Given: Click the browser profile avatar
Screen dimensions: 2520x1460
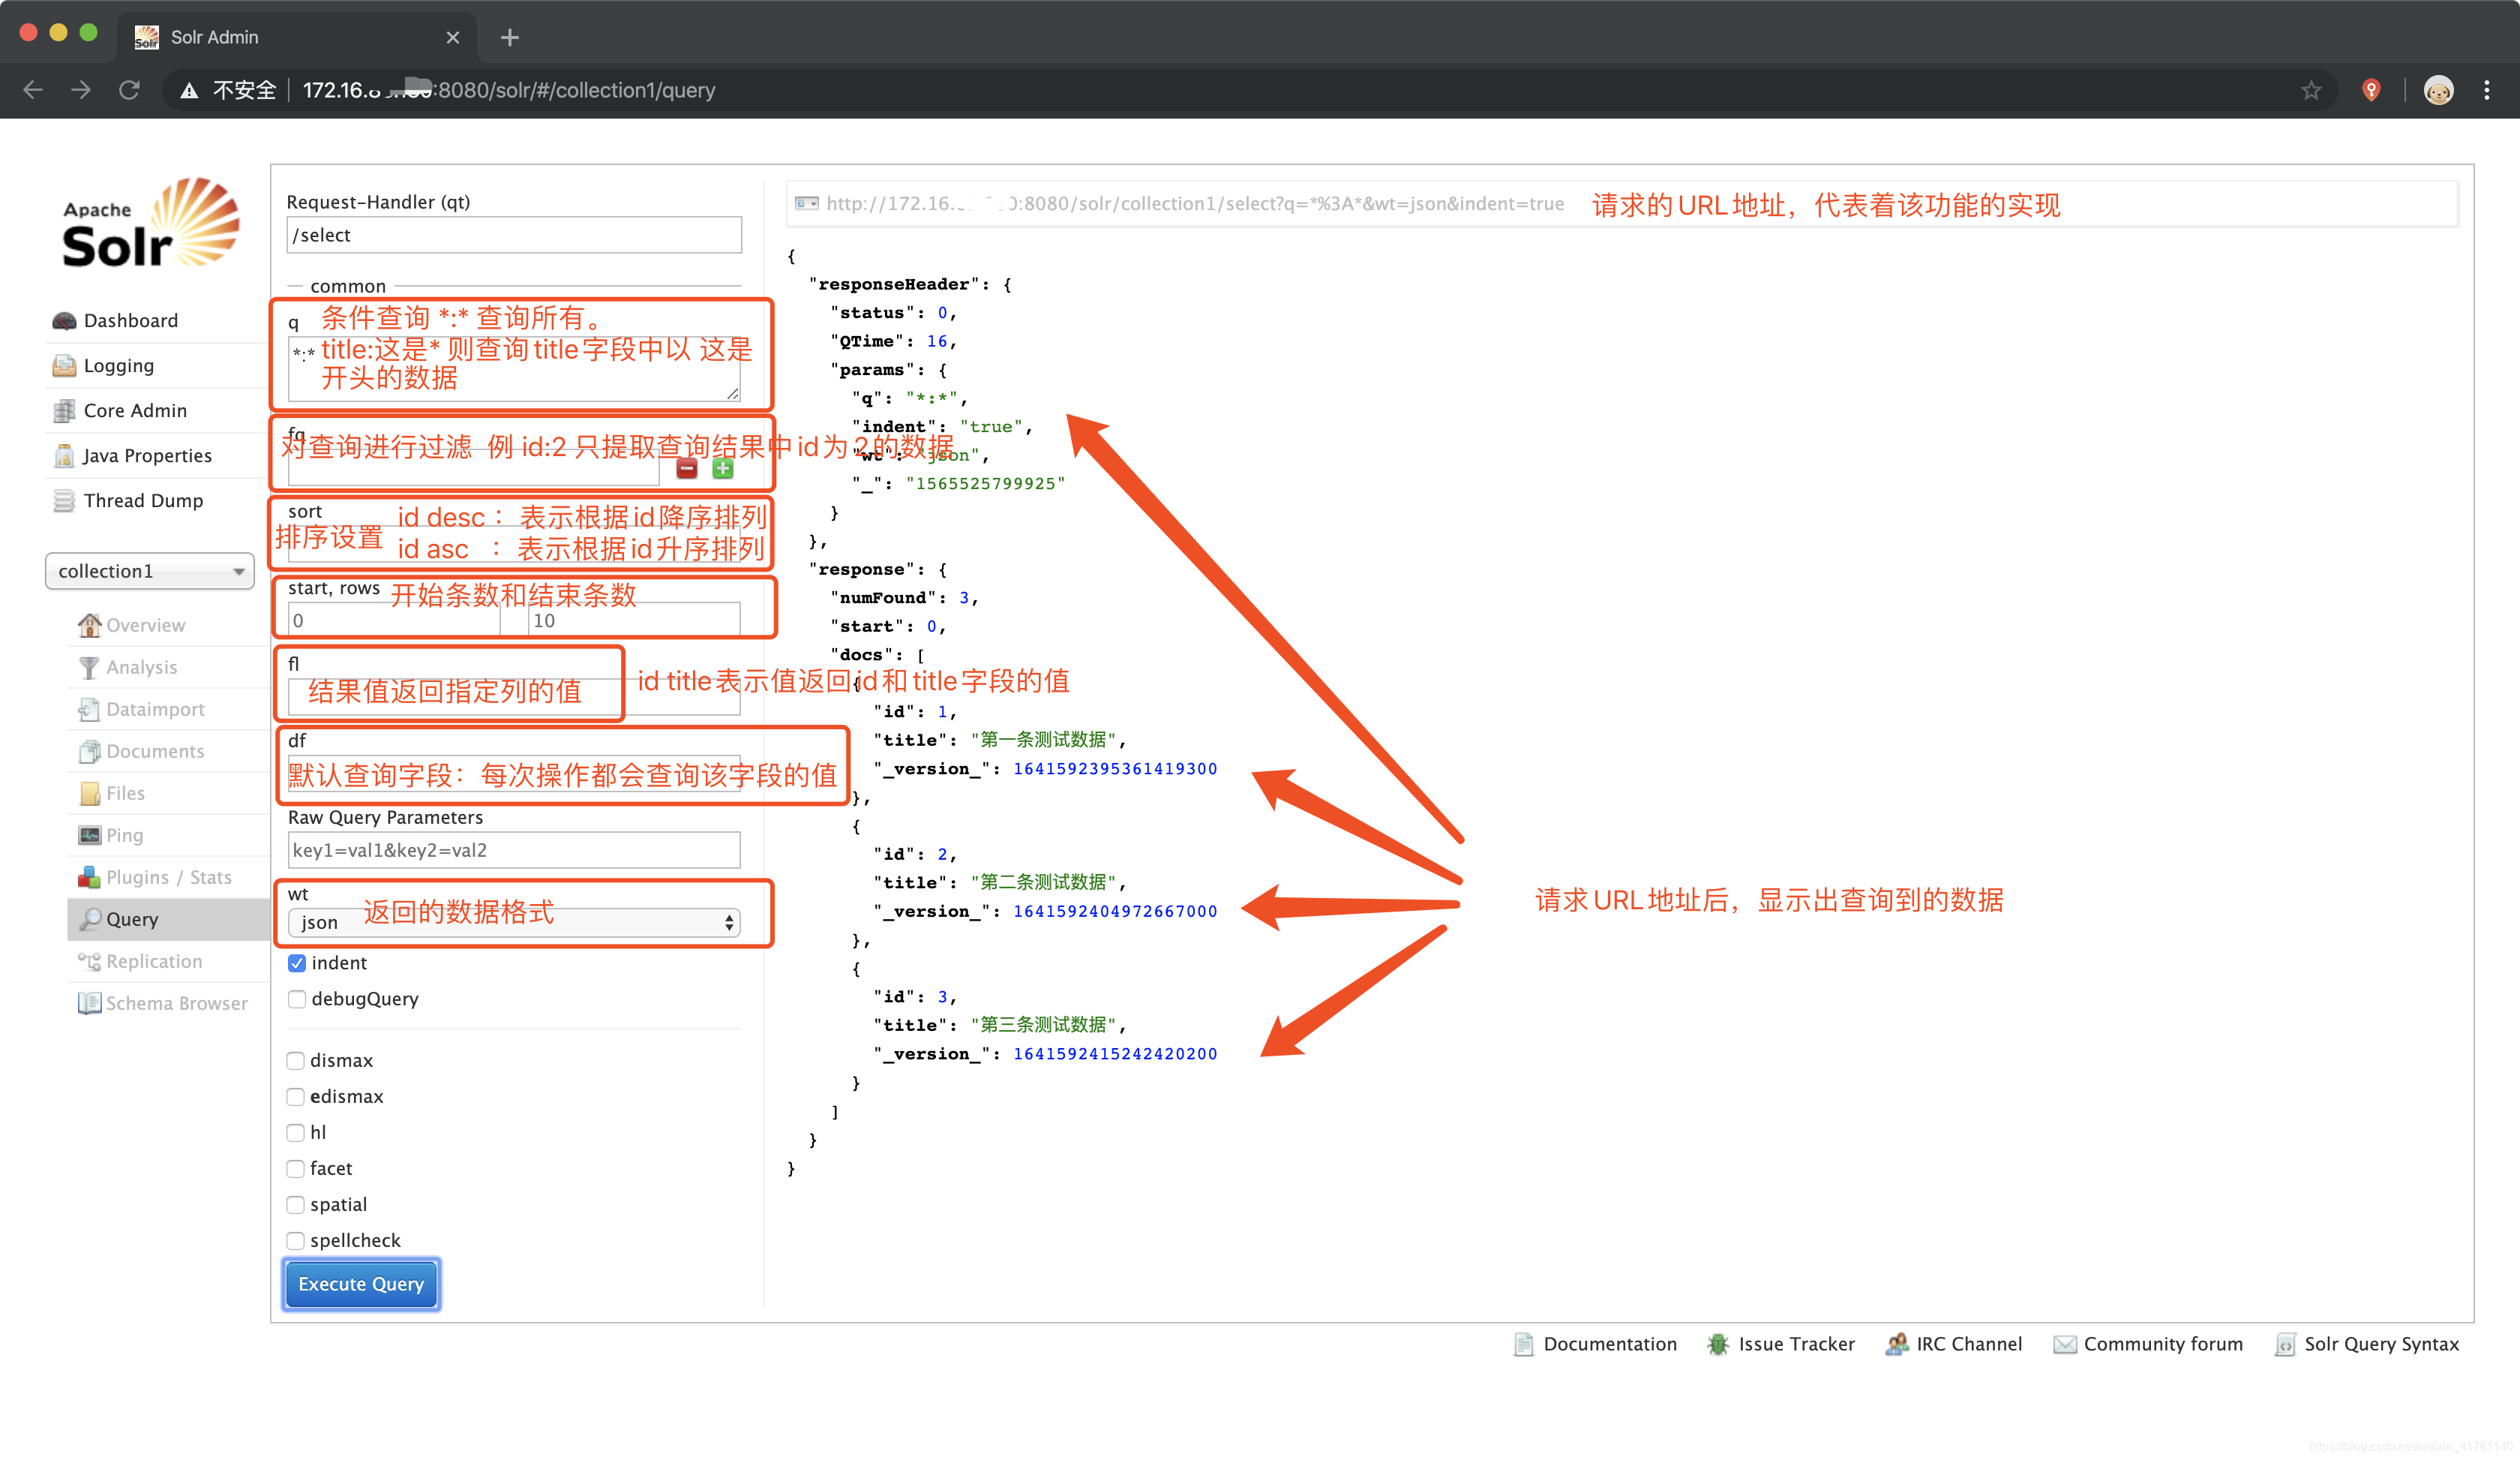Looking at the screenshot, I should pos(2438,90).
